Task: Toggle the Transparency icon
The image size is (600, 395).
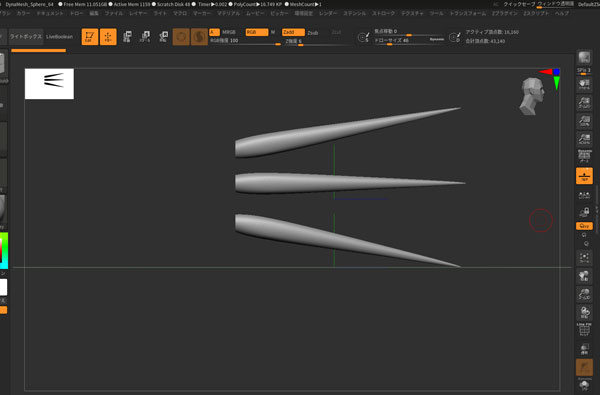Action: (x=584, y=349)
